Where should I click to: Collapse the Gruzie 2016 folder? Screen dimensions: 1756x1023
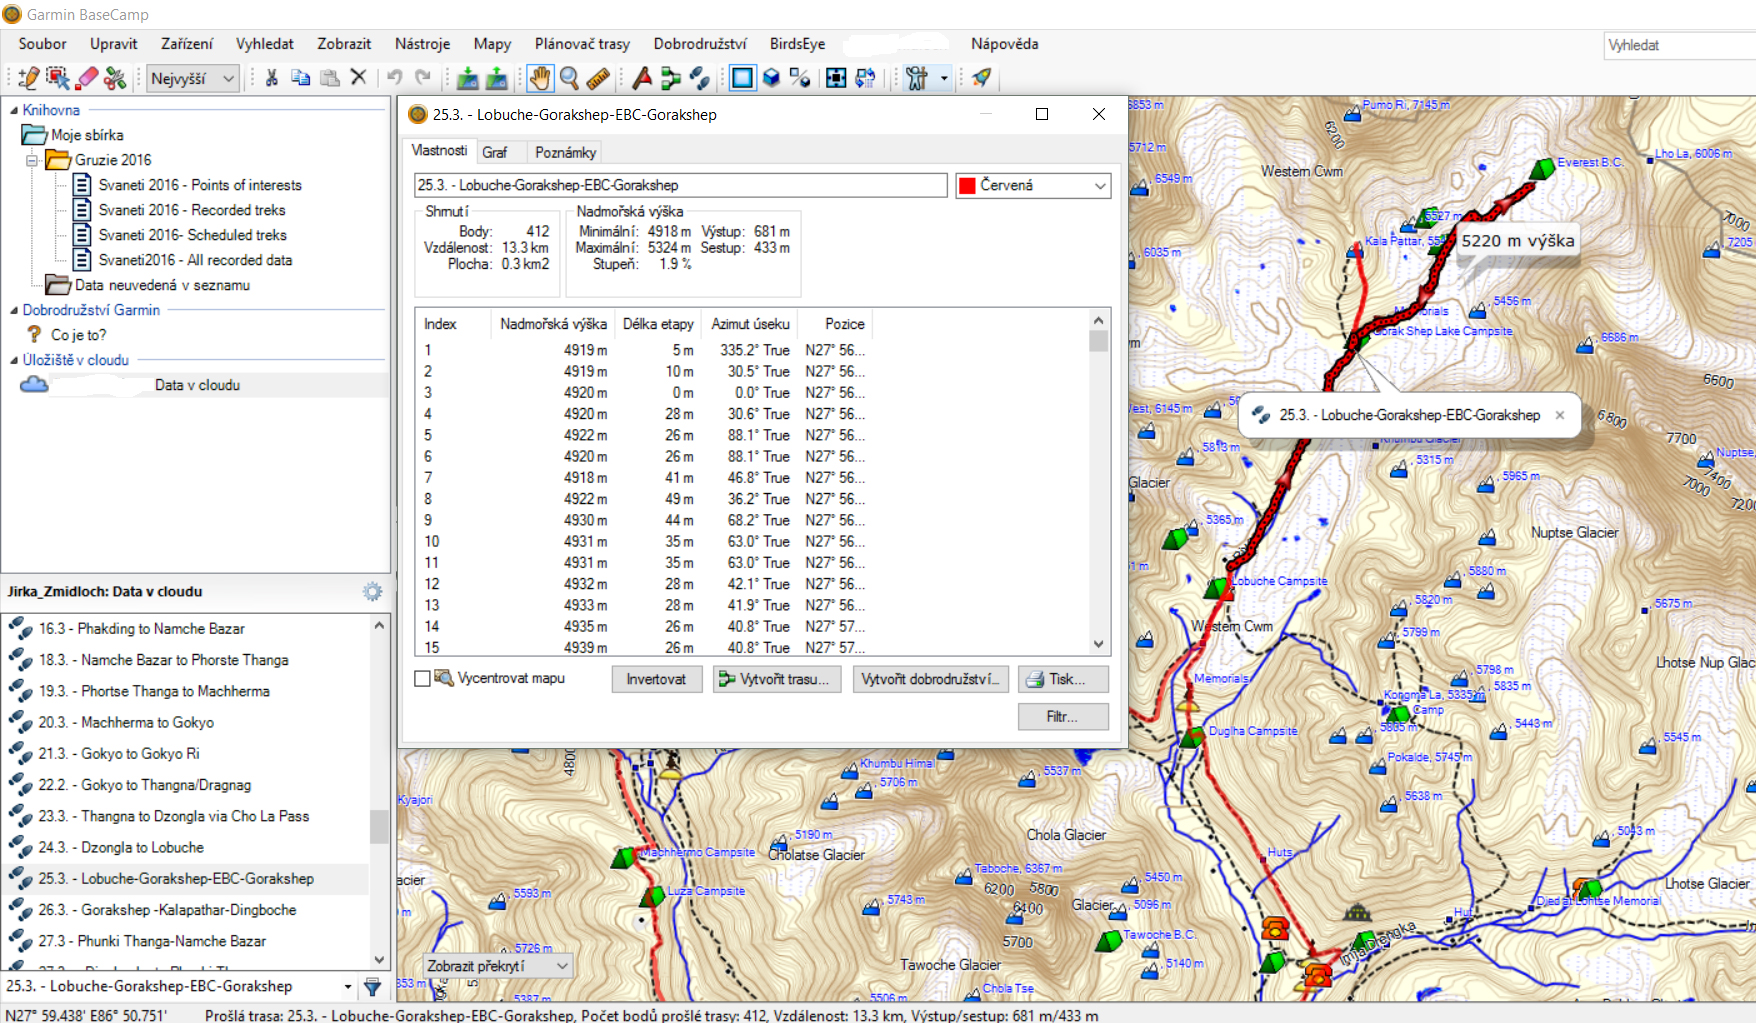tap(32, 160)
